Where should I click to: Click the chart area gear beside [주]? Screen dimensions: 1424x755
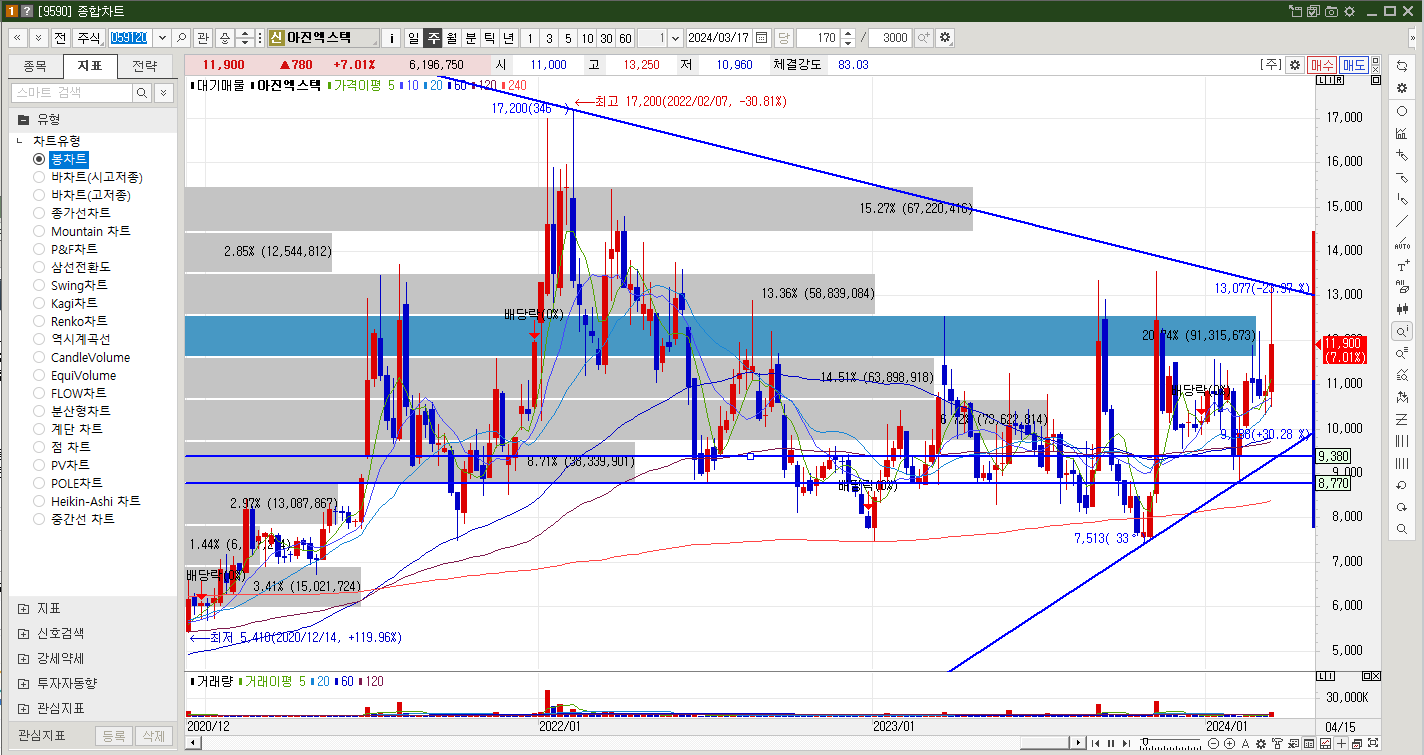click(1295, 65)
